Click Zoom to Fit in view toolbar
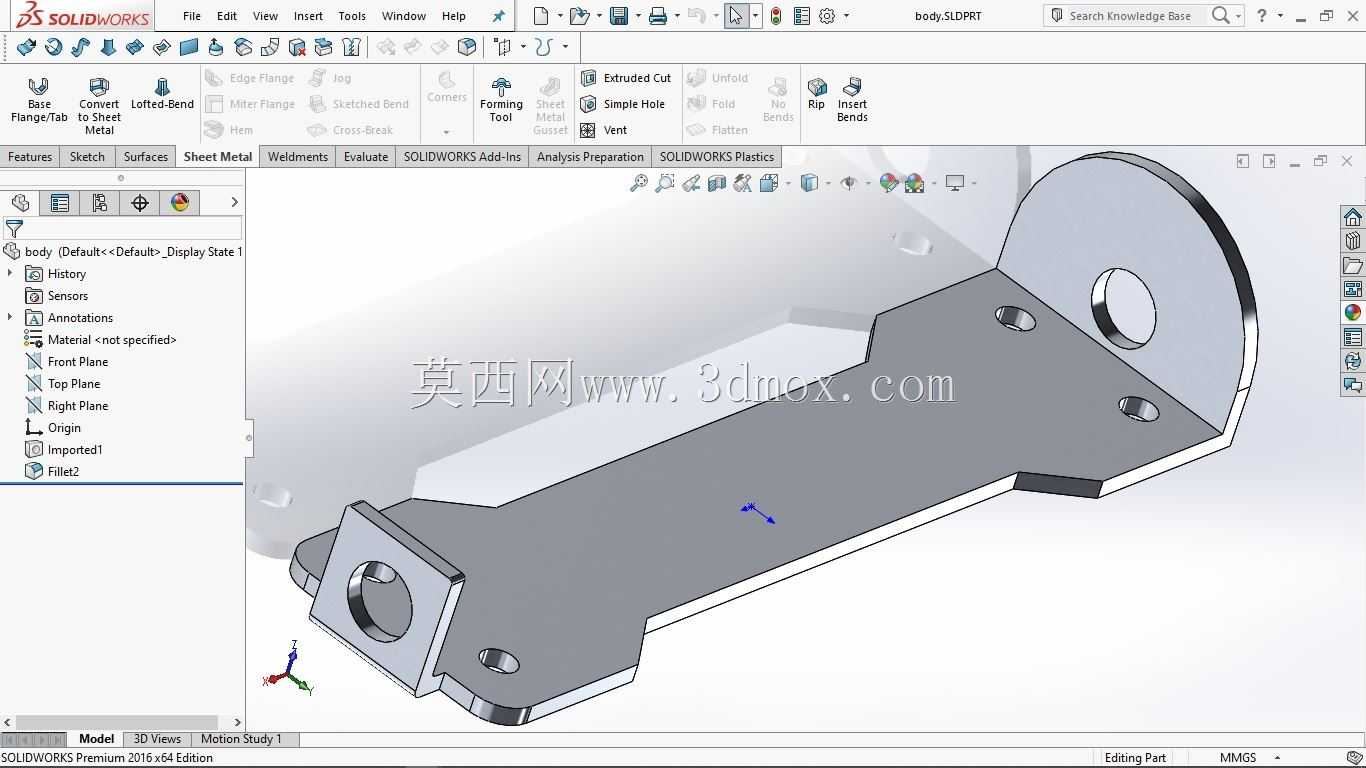Screen dimensions: 1366x768 tap(639, 183)
